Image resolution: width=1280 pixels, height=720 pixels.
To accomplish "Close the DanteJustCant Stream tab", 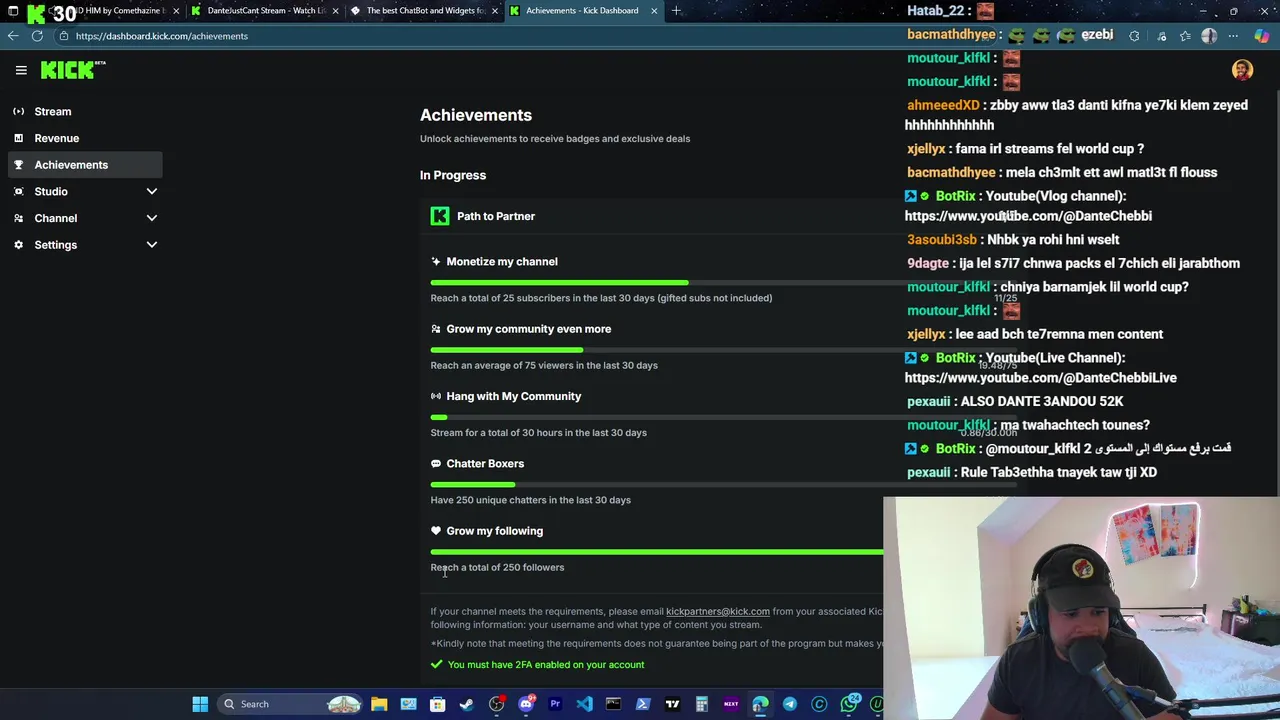I will tap(335, 10).
